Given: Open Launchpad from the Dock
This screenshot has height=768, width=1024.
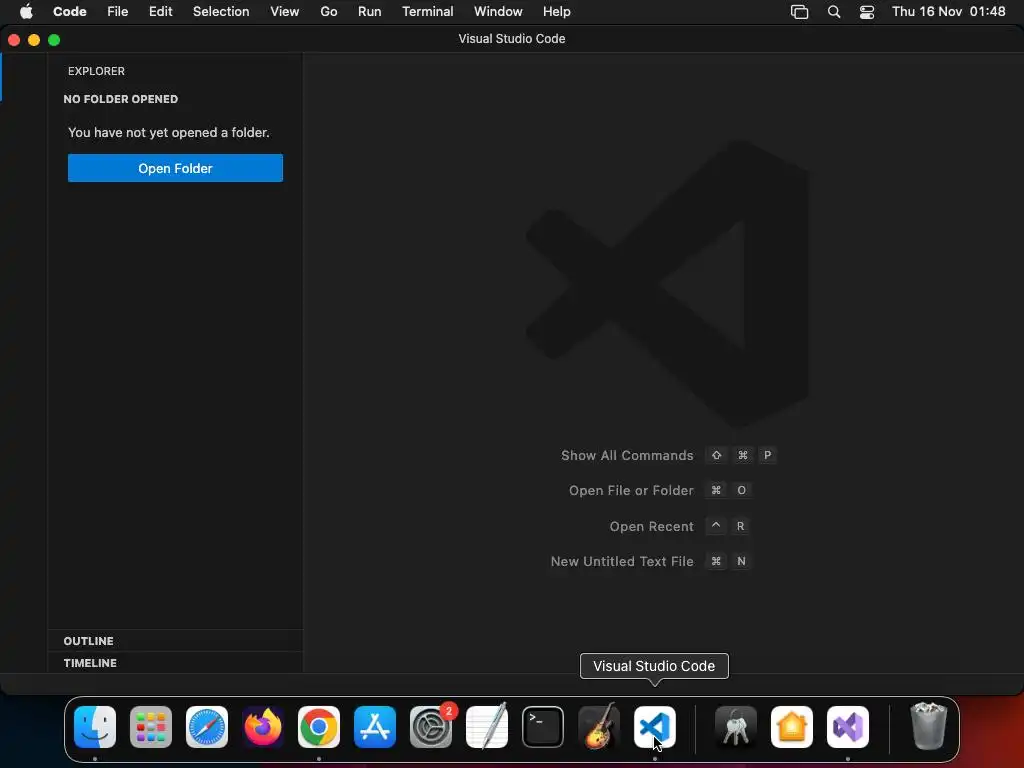Looking at the screenshot, I should click(151, 727).
